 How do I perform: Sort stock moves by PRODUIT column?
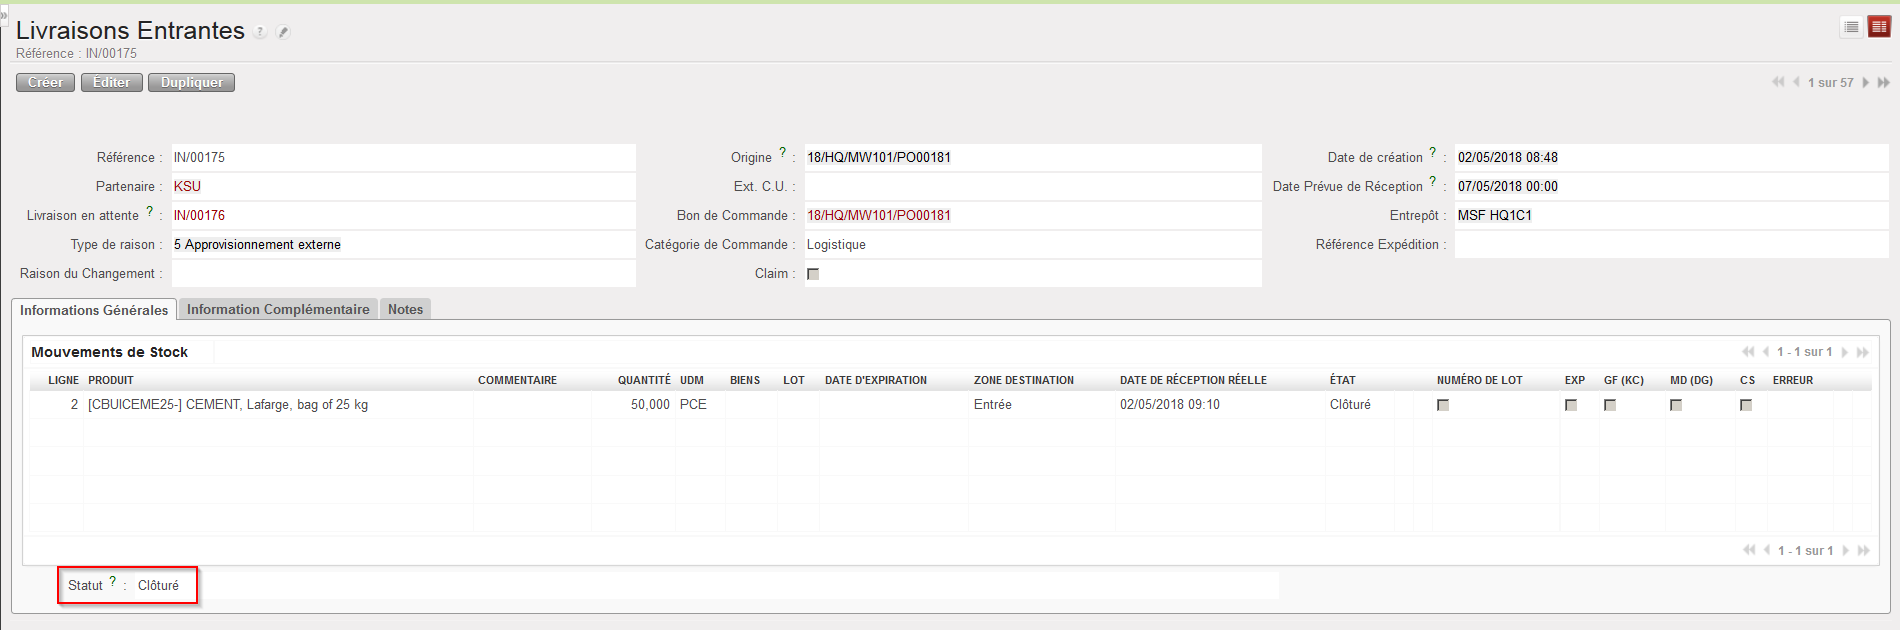point(111,380)
